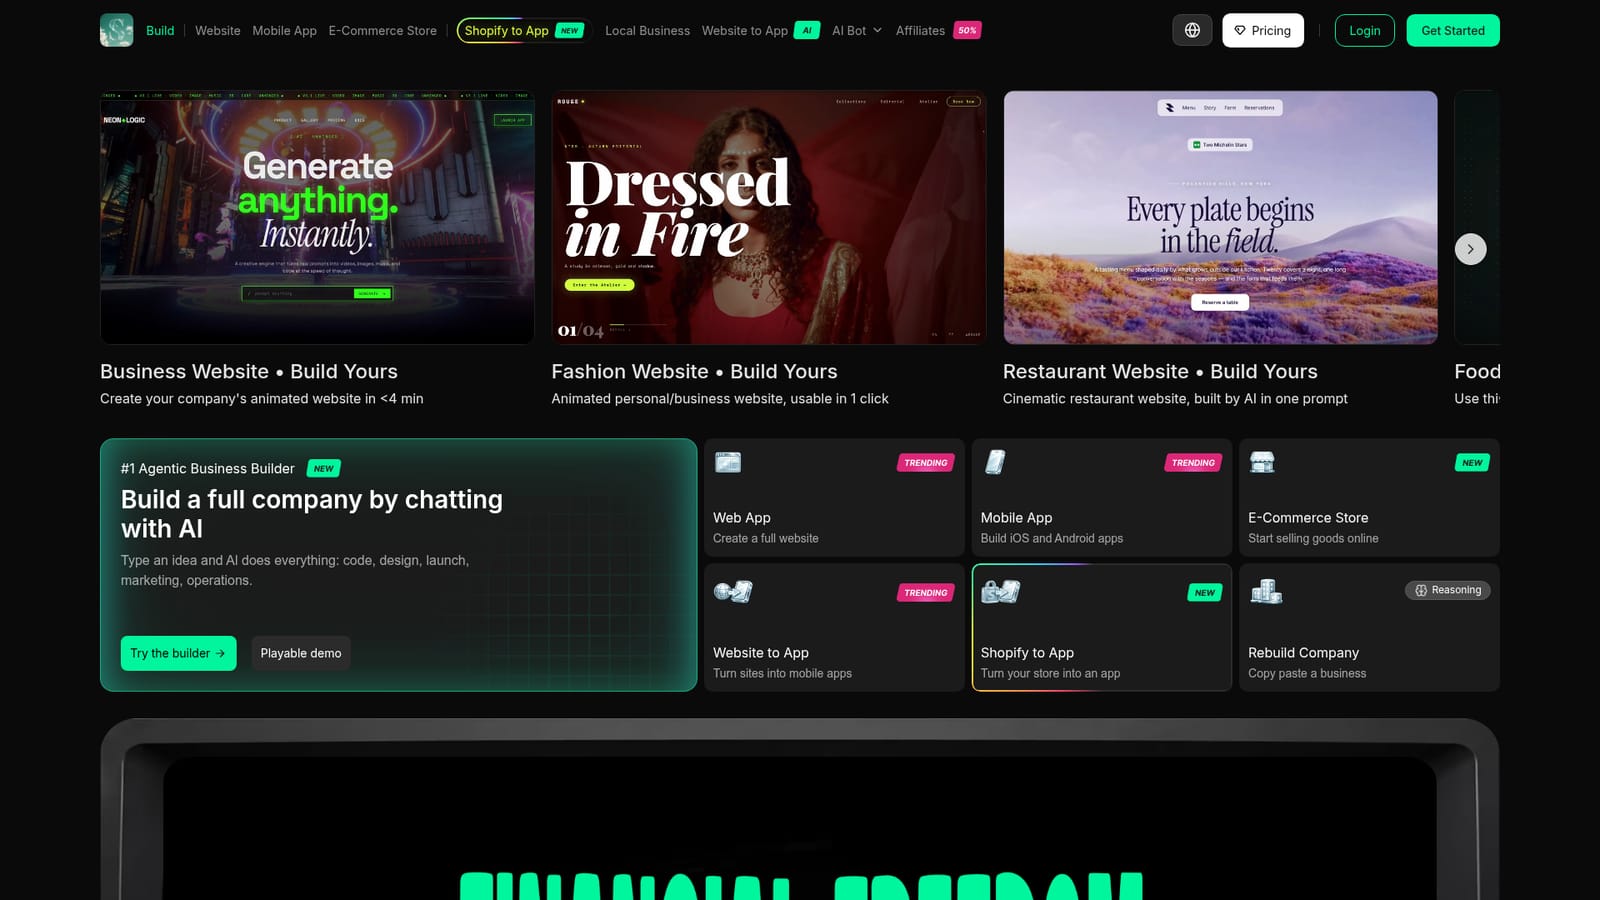1600x900 pixels.
Task: Click Fashion Website • Build Yours title
Action: click(x=694, y=371)
